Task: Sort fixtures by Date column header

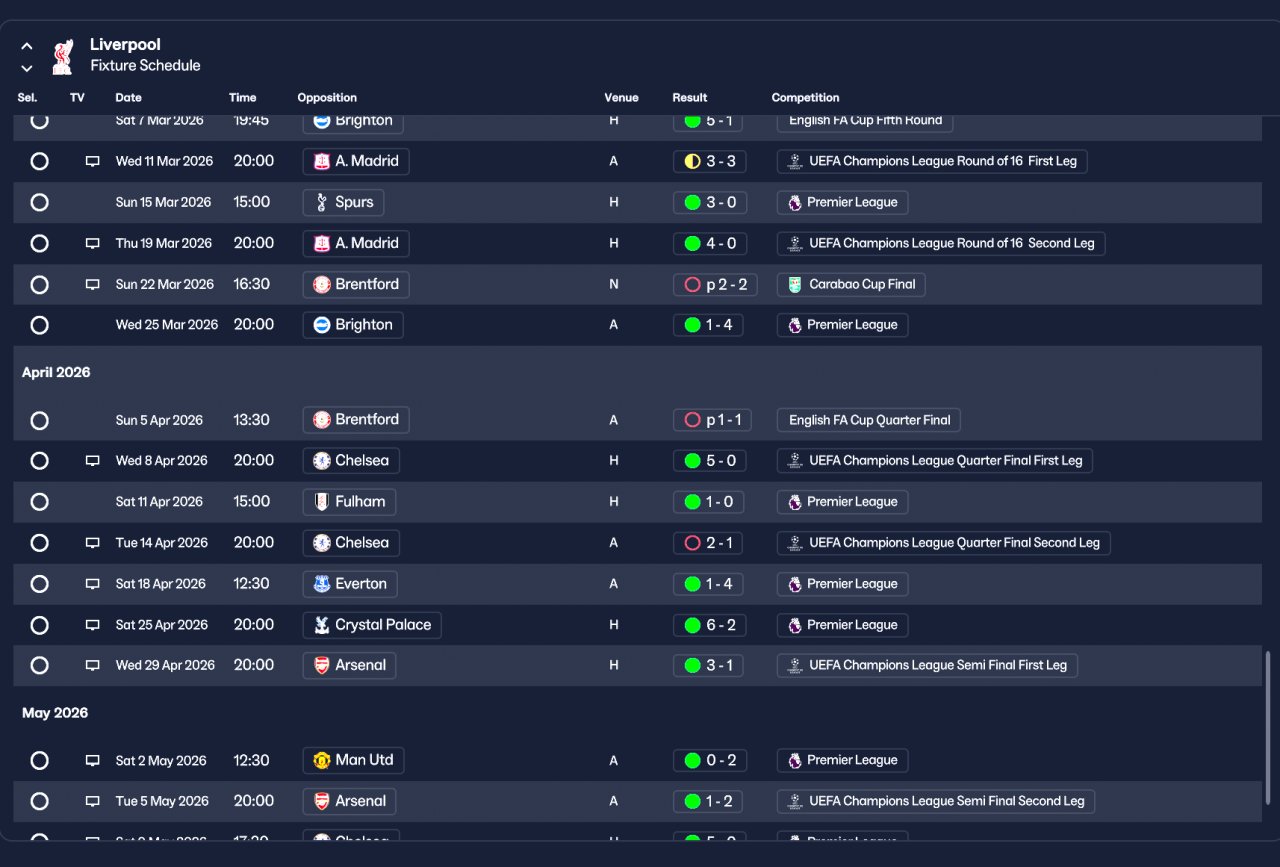Action: click(x=128, y=98)
